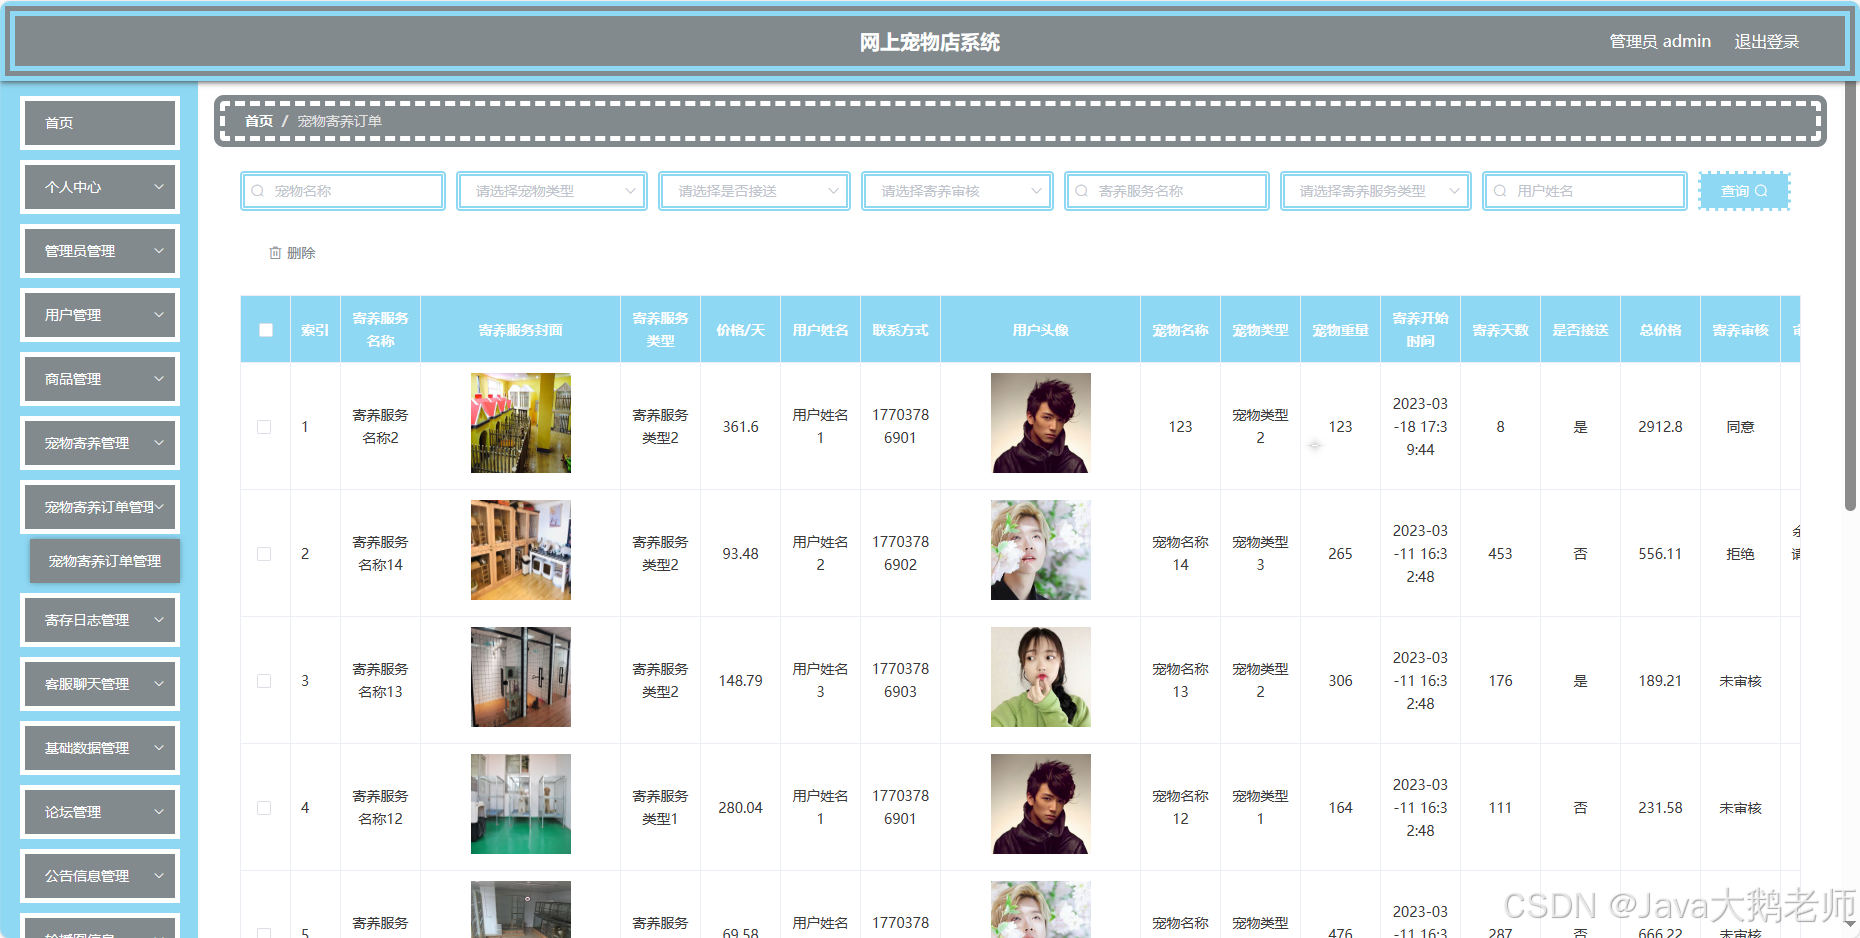Click user avatar in row 1
Screen dimensions: 1860x938
(x=1041, y=423)
